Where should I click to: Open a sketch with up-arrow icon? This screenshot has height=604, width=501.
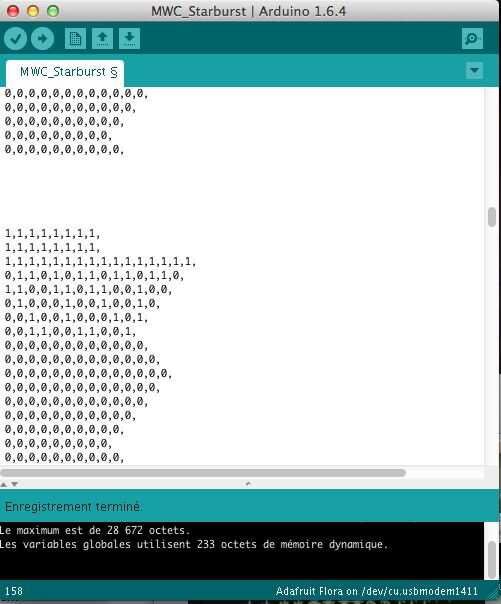[x=102, y=39]
